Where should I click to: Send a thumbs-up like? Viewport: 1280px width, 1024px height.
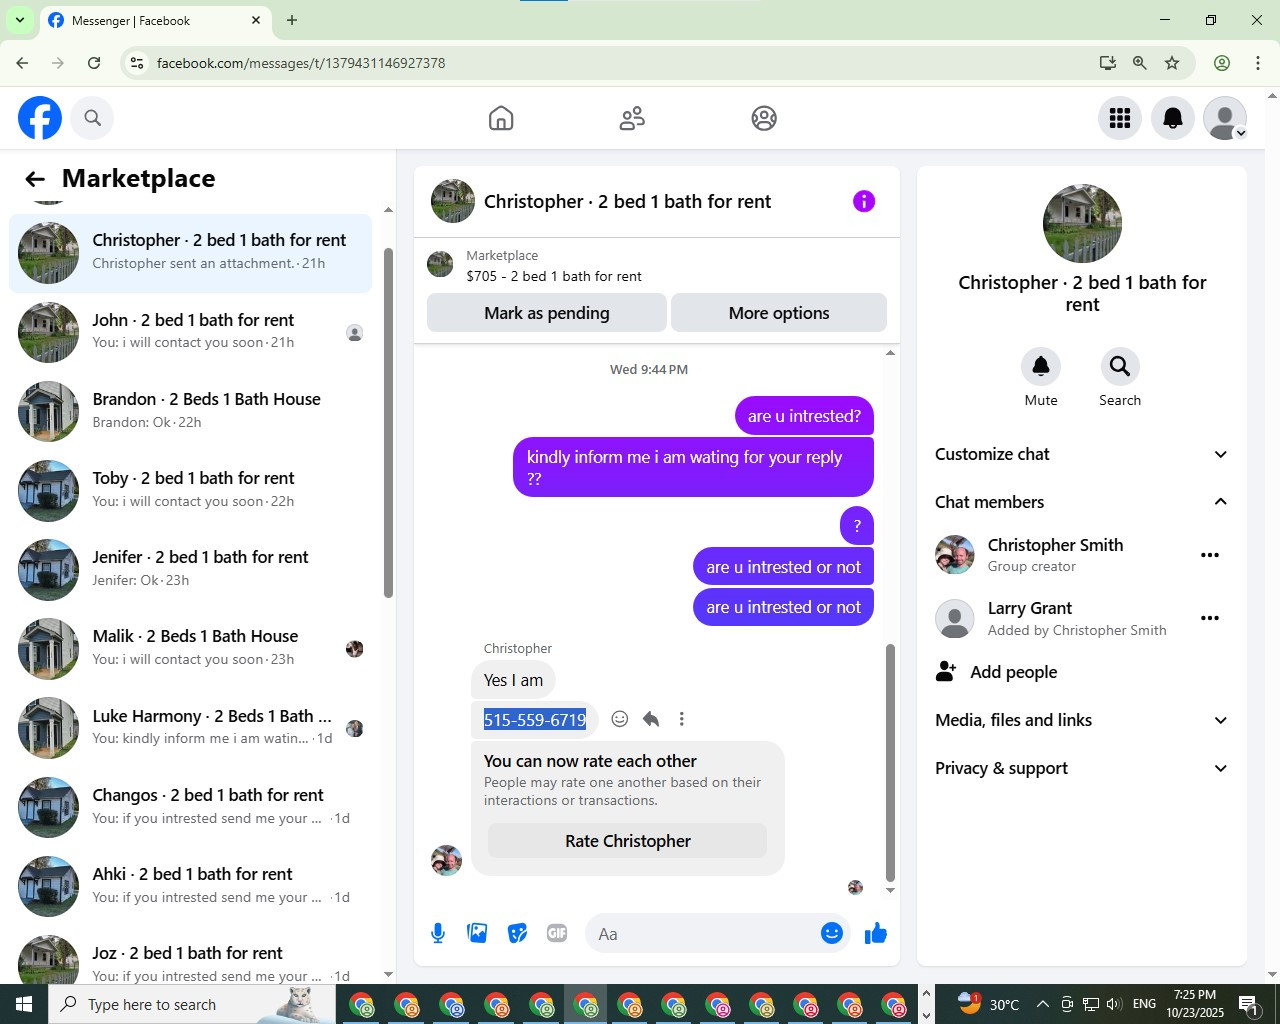click(876, 934)
